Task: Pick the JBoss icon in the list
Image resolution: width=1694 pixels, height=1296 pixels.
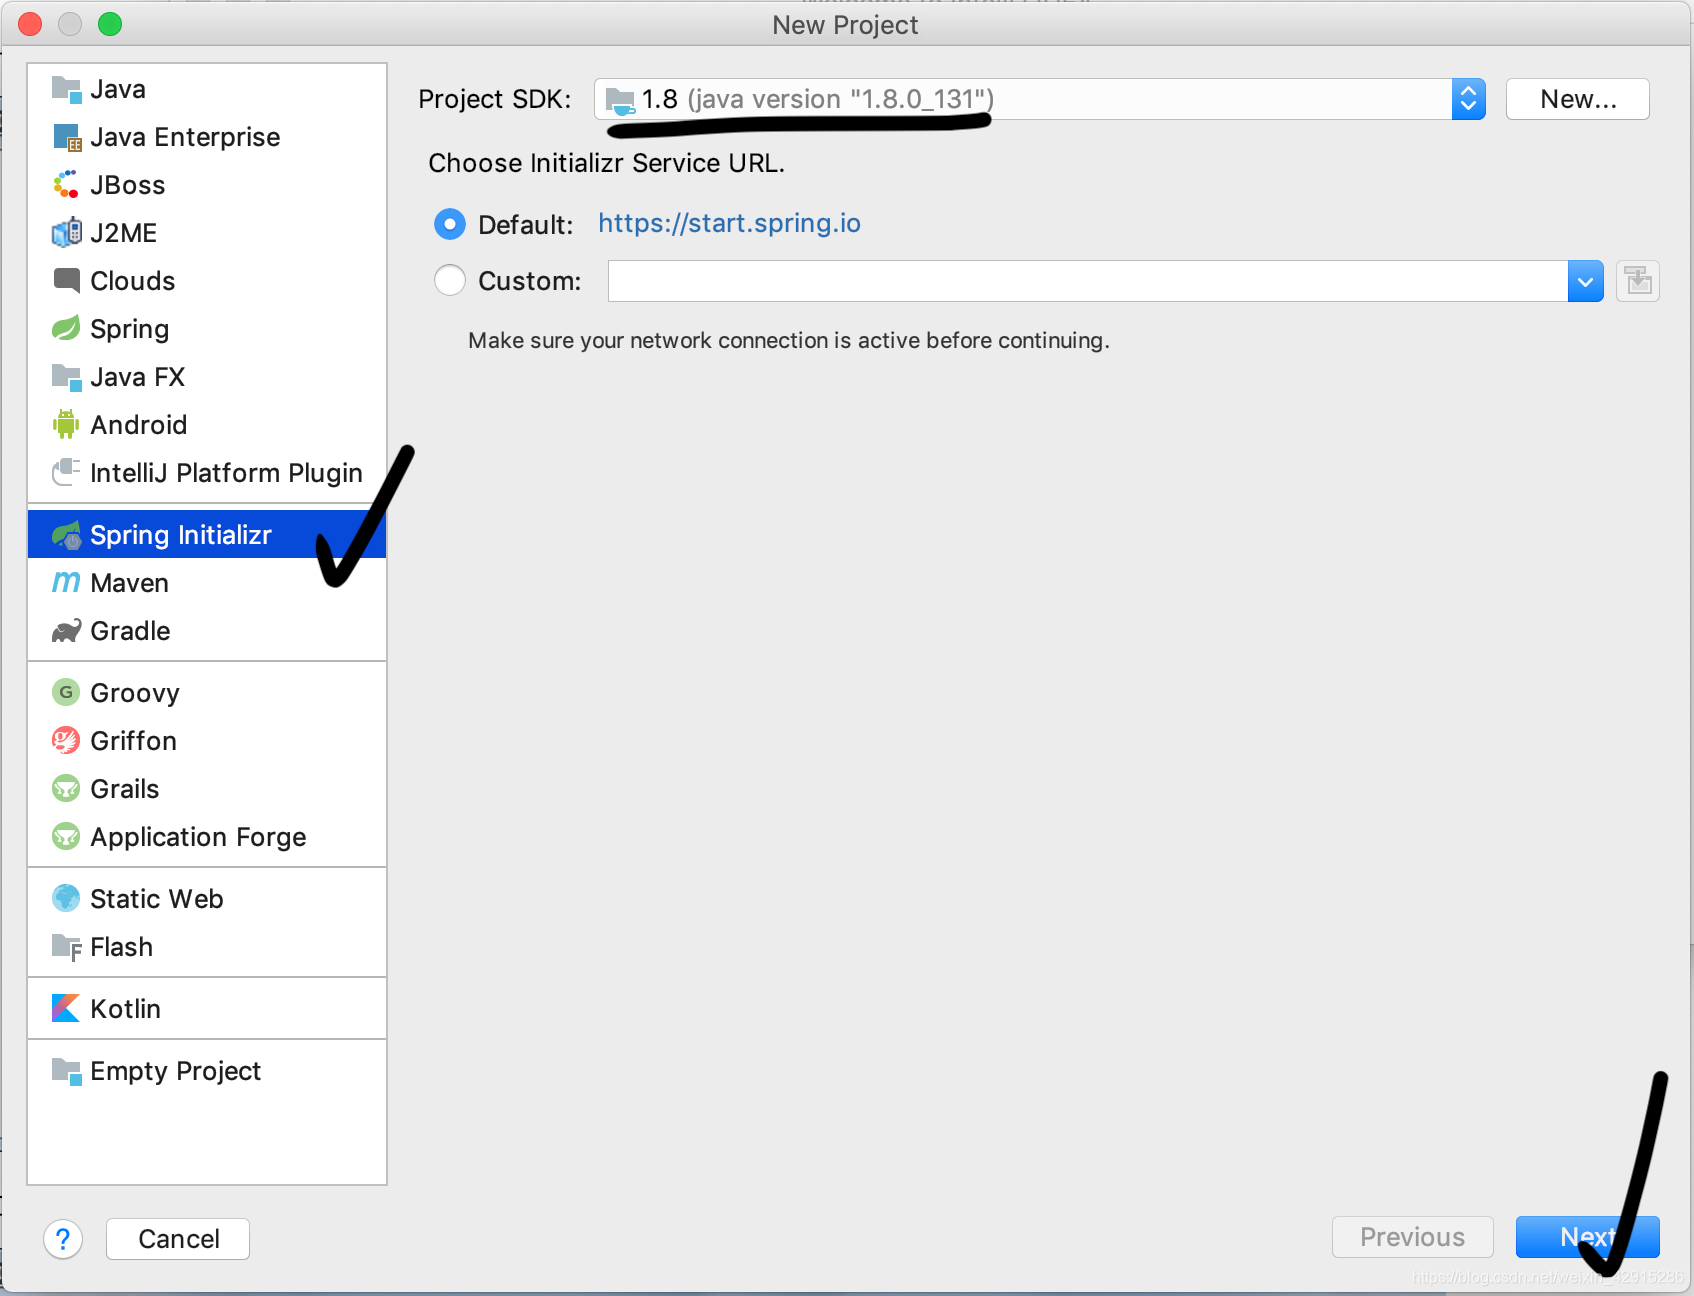Action: tap(66, 185)
